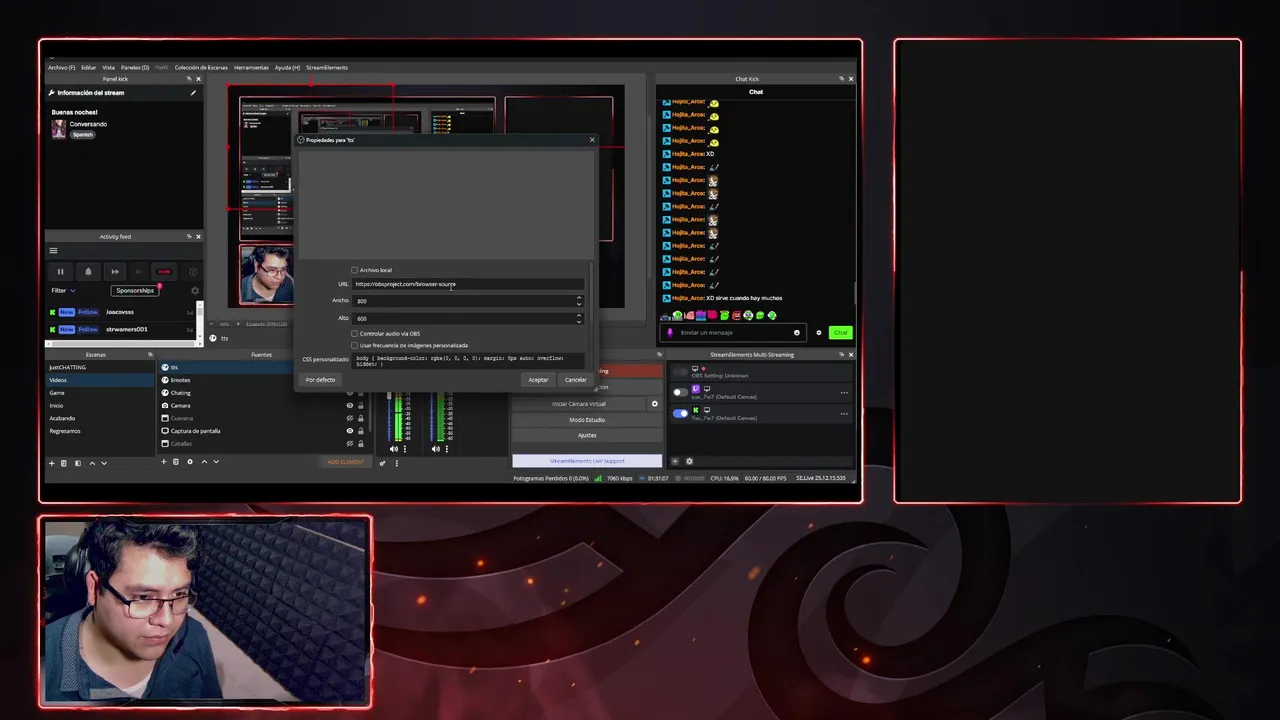Mute the second audio mixer channel speaker icon
1280x720 pixels.
pos(435,449)
